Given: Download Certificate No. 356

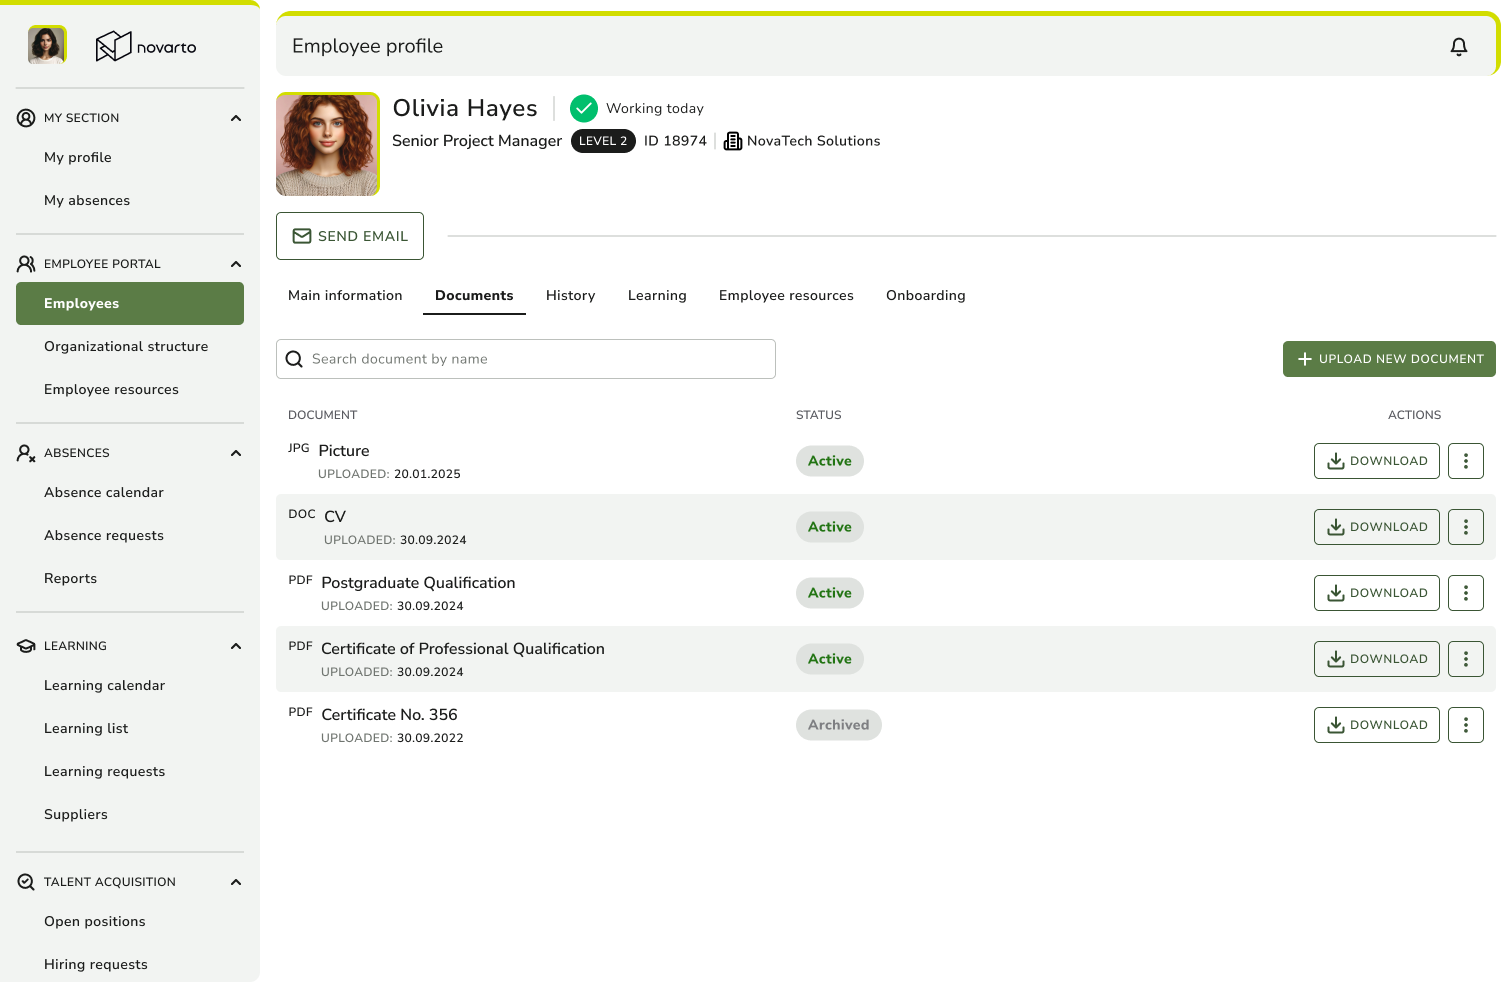Looking at the screenshot, I should (1377, 725).
